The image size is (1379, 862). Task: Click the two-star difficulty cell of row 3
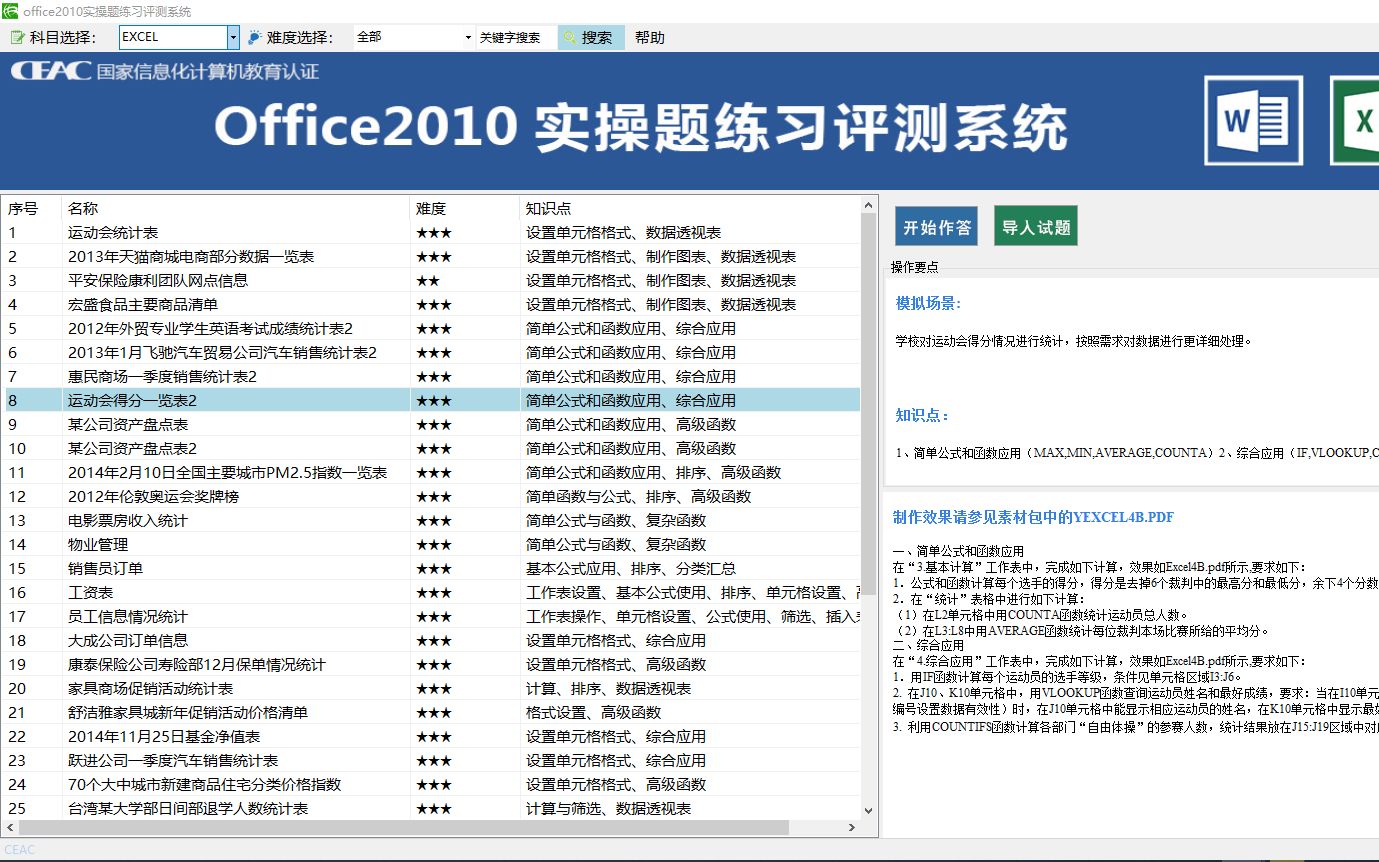point(465,280)
